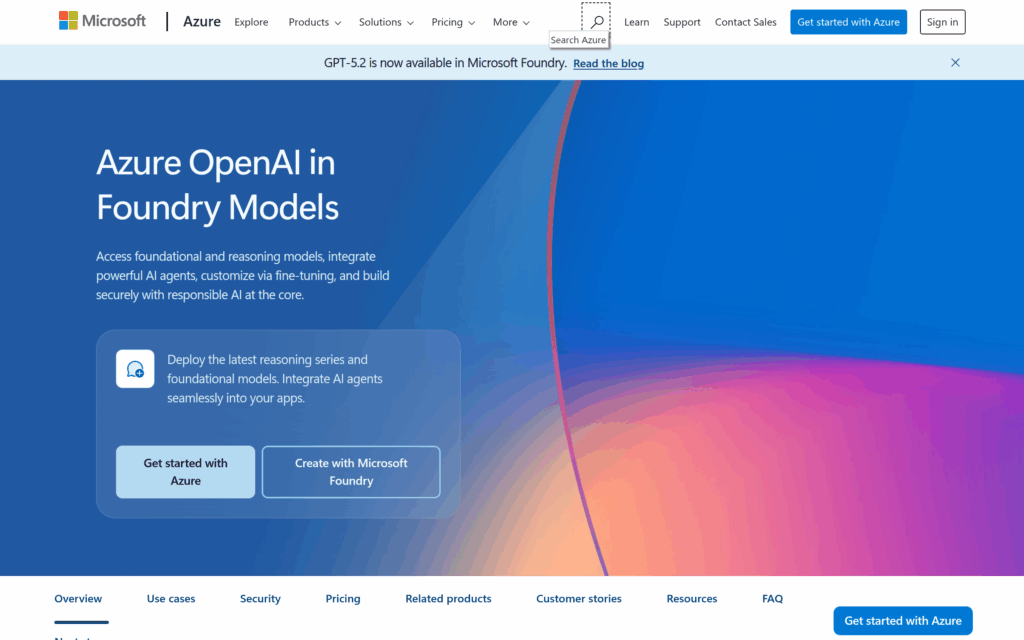Select the Related products tab
Screen dimensions: 1024x640
pos(448,598)
